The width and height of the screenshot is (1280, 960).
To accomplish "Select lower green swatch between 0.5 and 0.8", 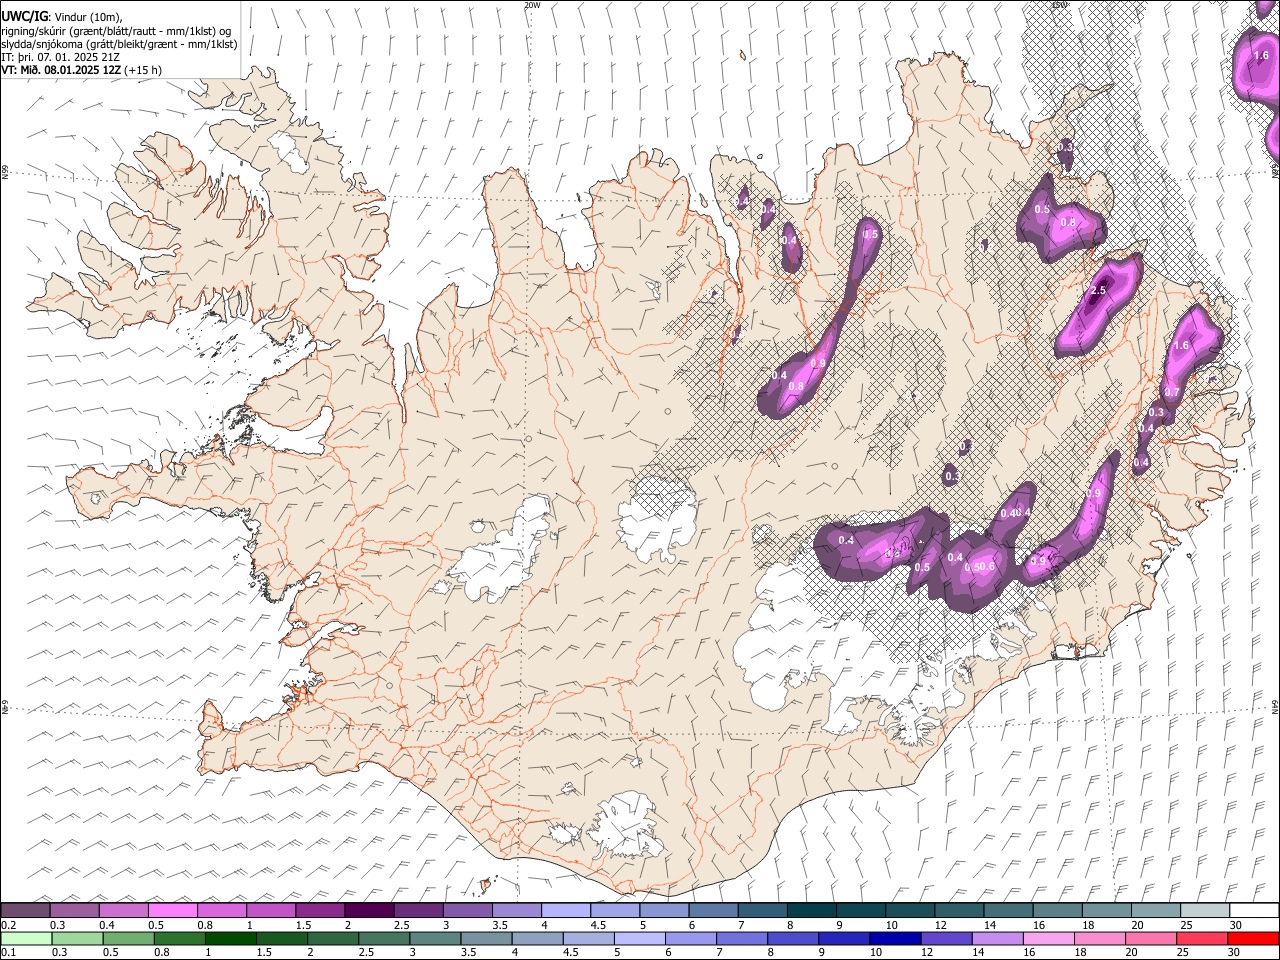I will click(x=128, y=938).
